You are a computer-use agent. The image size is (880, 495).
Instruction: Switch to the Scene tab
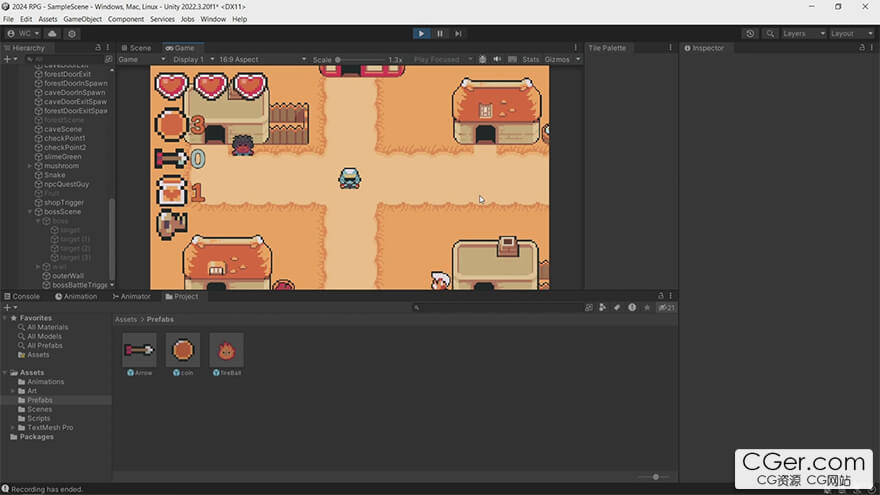136,48
